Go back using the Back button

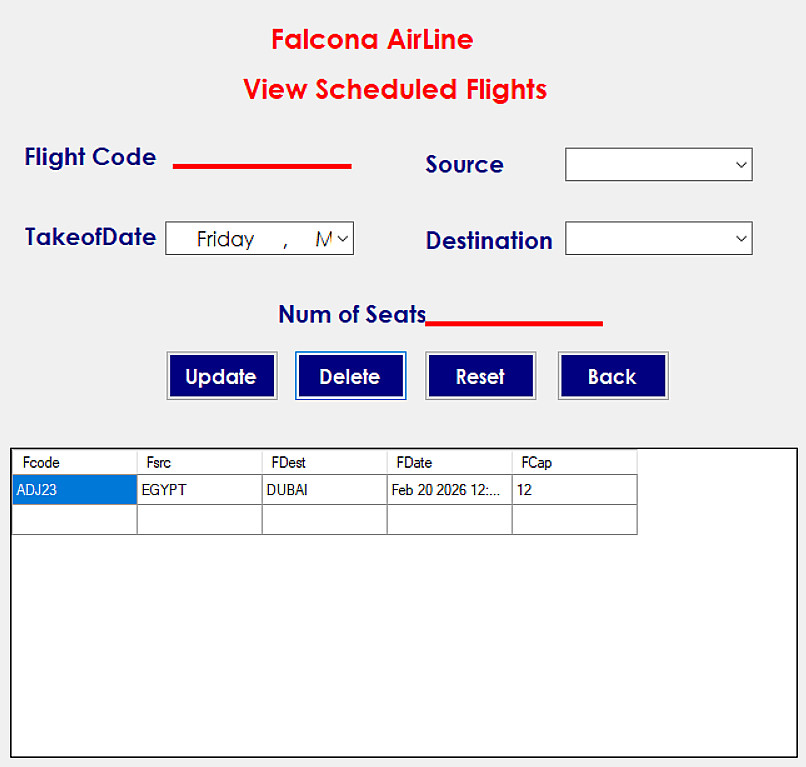[x=612, y=376]
